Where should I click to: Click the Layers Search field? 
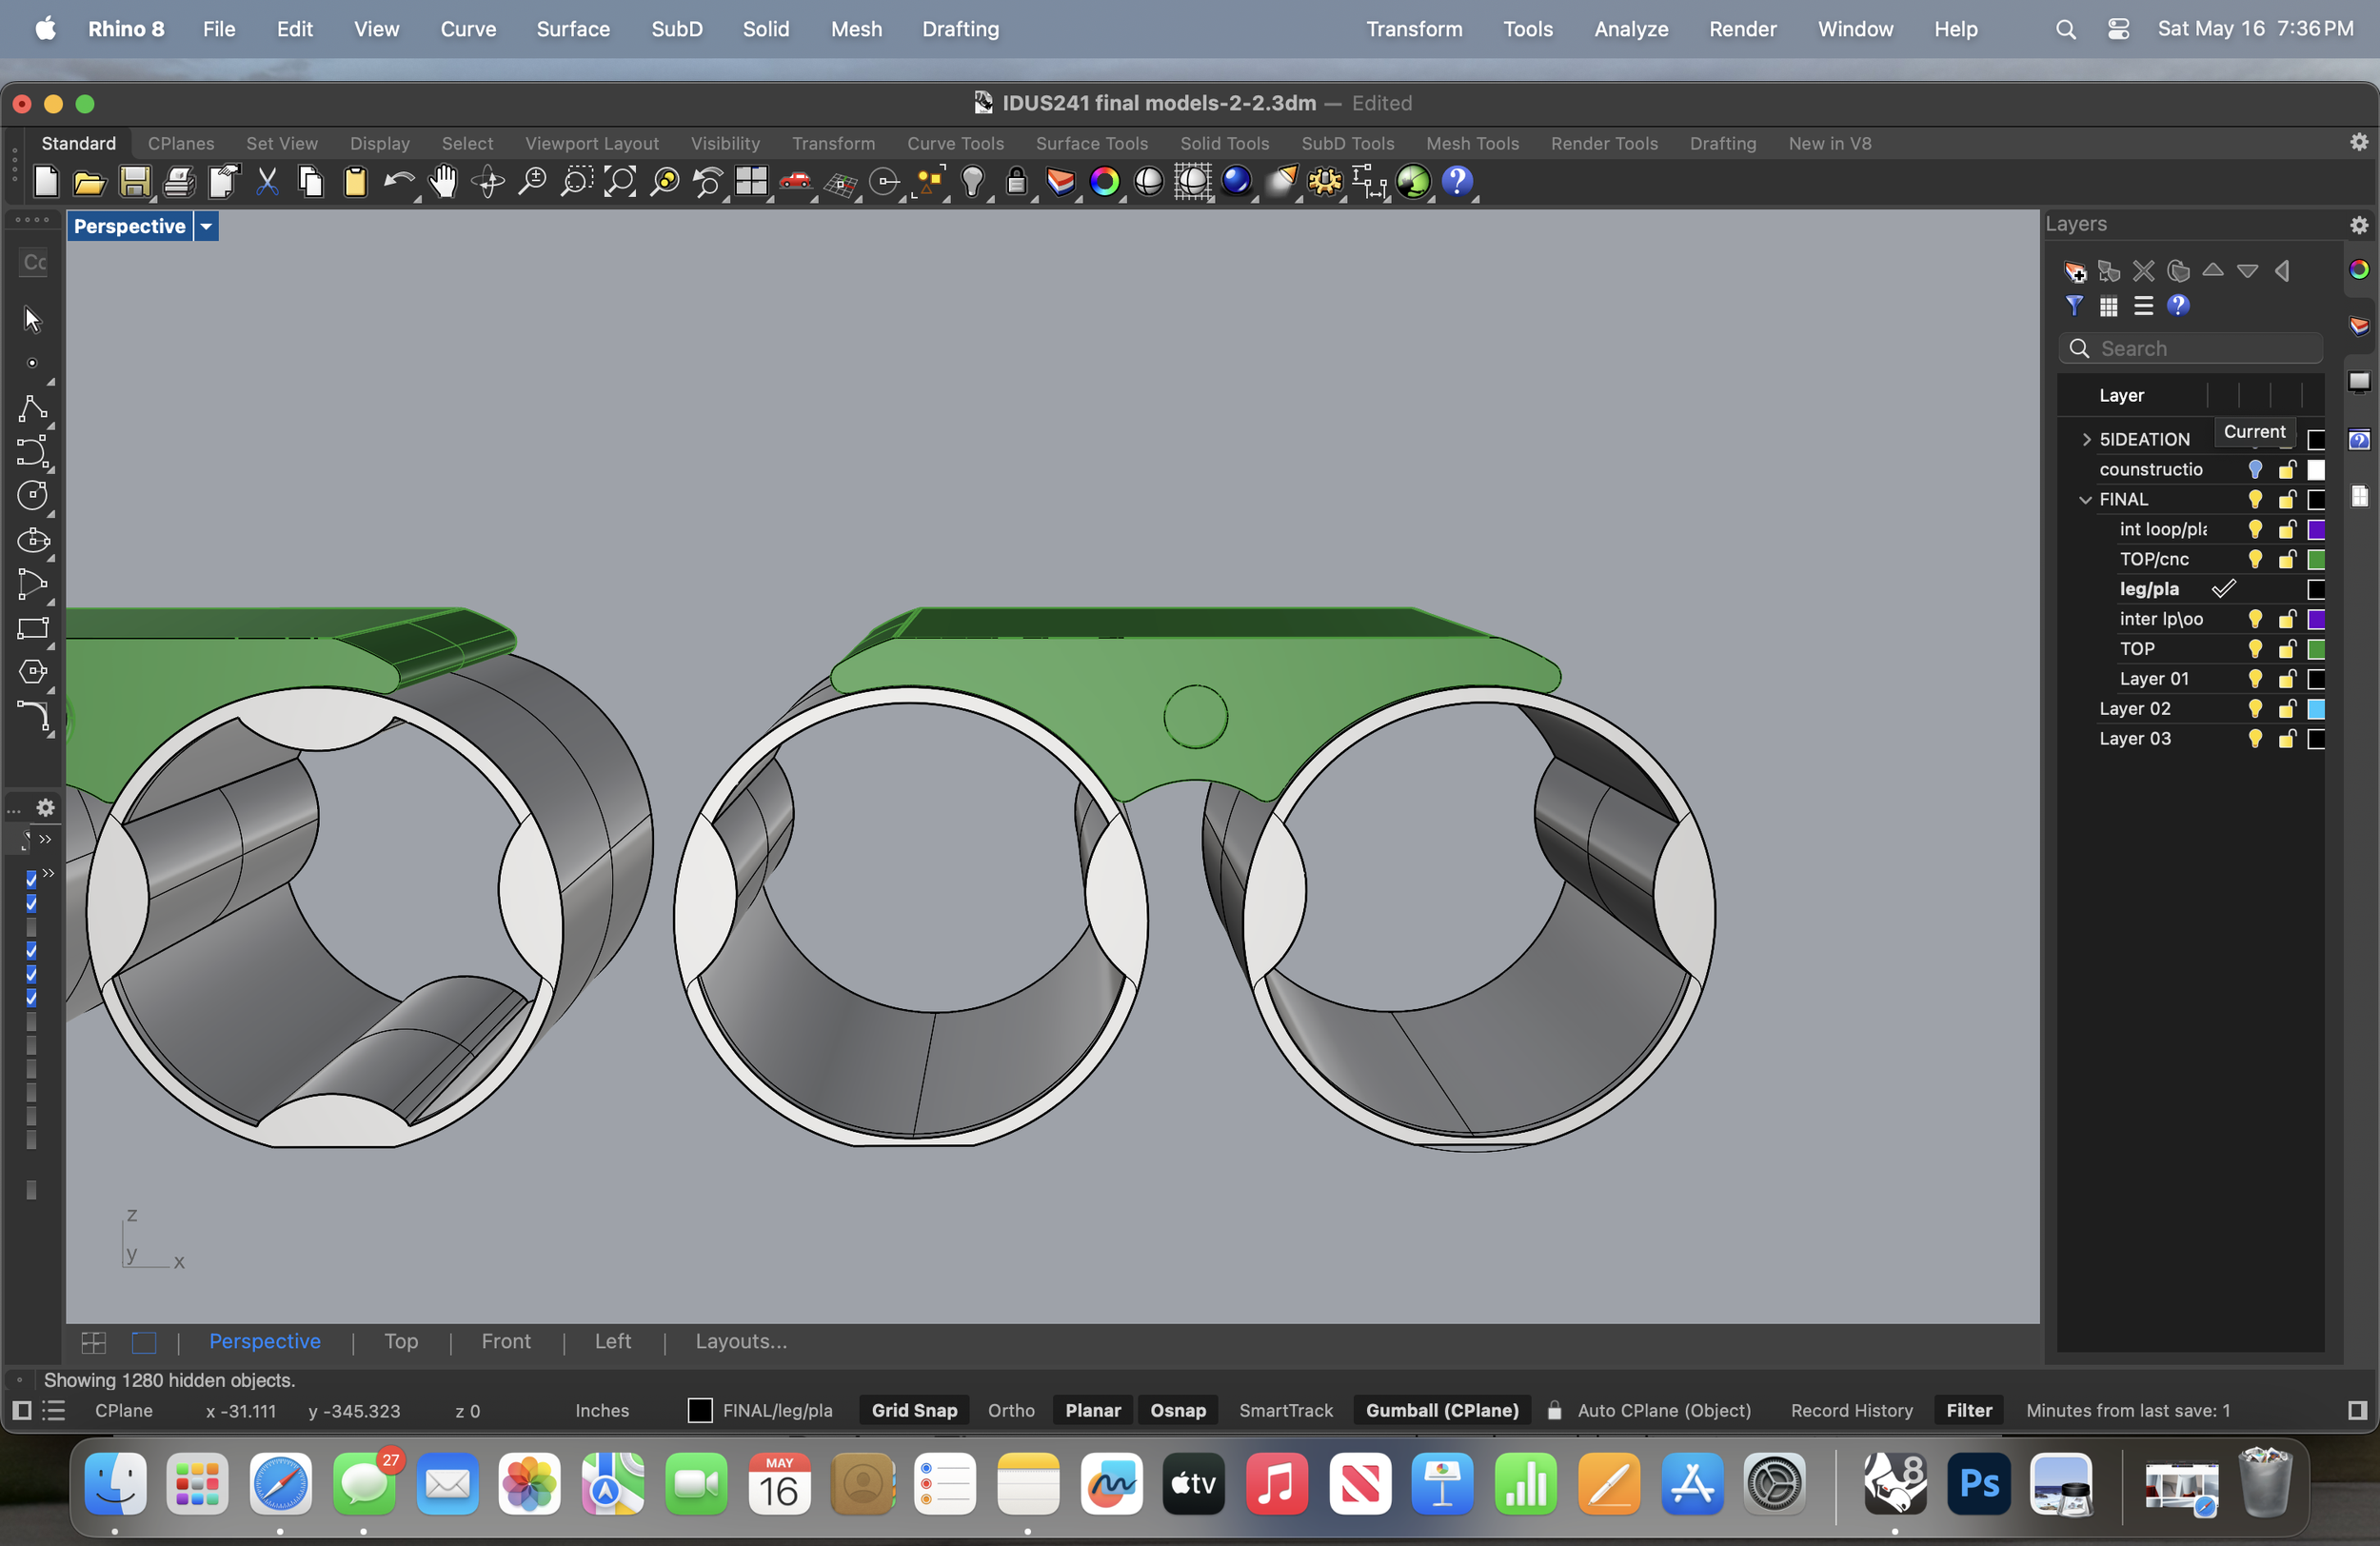click(x=2190, y=348)
